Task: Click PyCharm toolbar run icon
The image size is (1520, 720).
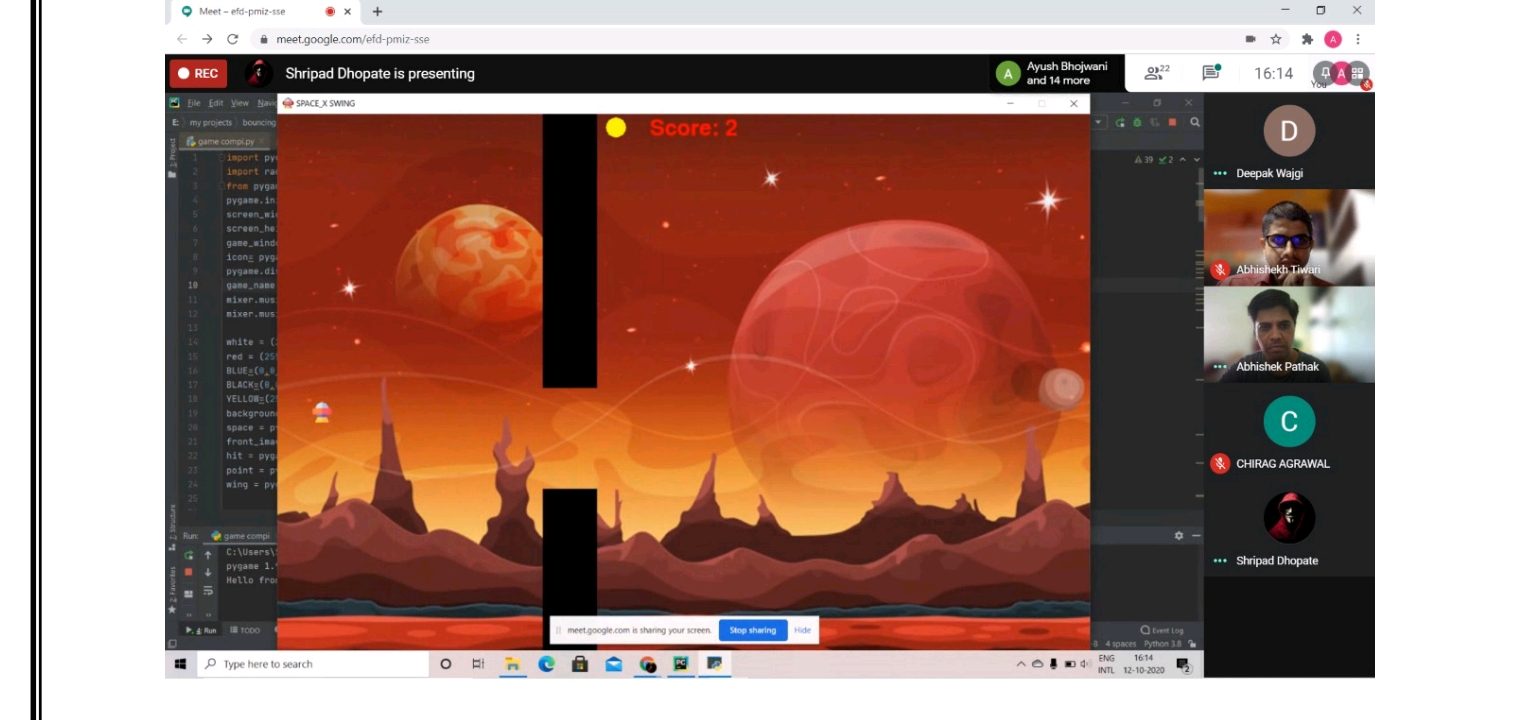Action: pyautogui.click(x=1120, y=122)
